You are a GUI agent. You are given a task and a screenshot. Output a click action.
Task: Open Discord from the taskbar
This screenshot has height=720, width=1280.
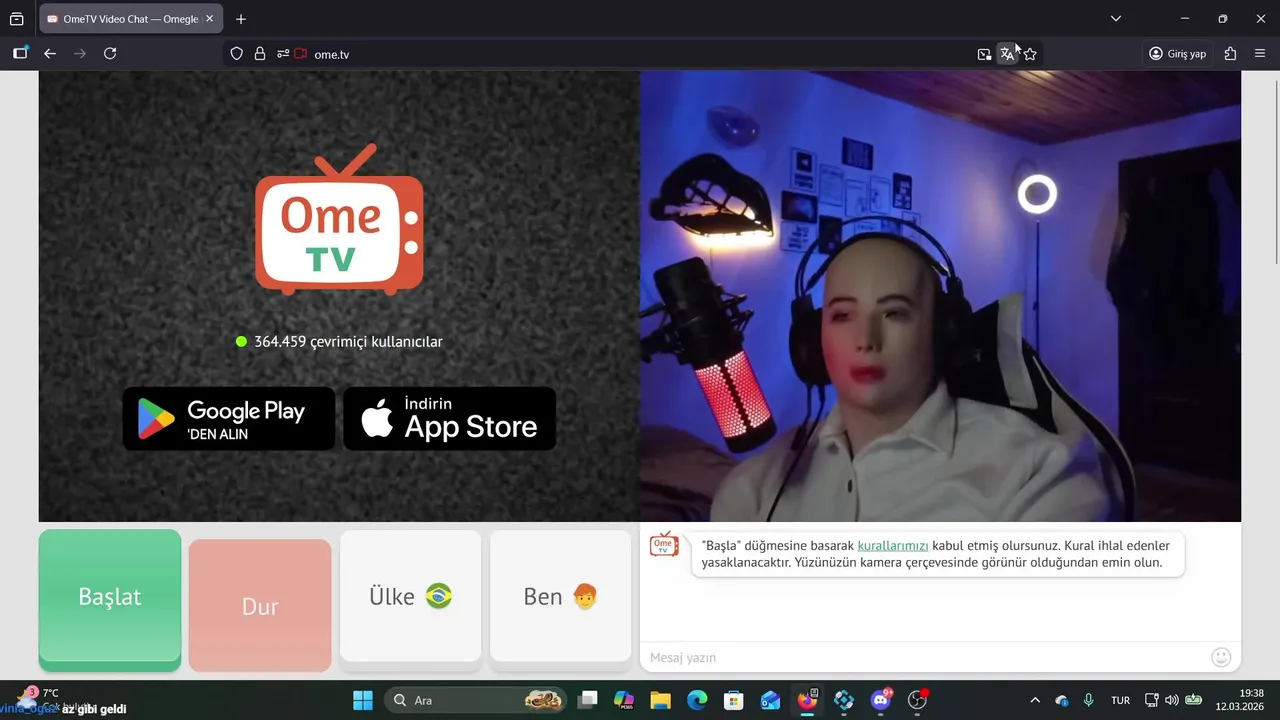(x=881, y=700)
